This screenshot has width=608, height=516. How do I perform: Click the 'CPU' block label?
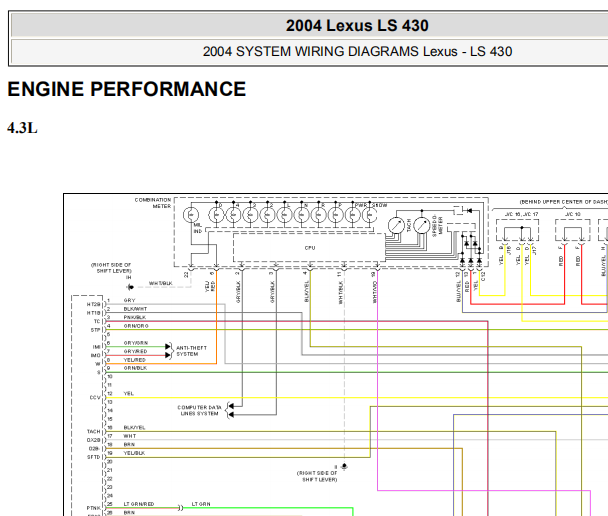[x=310, y=248]
